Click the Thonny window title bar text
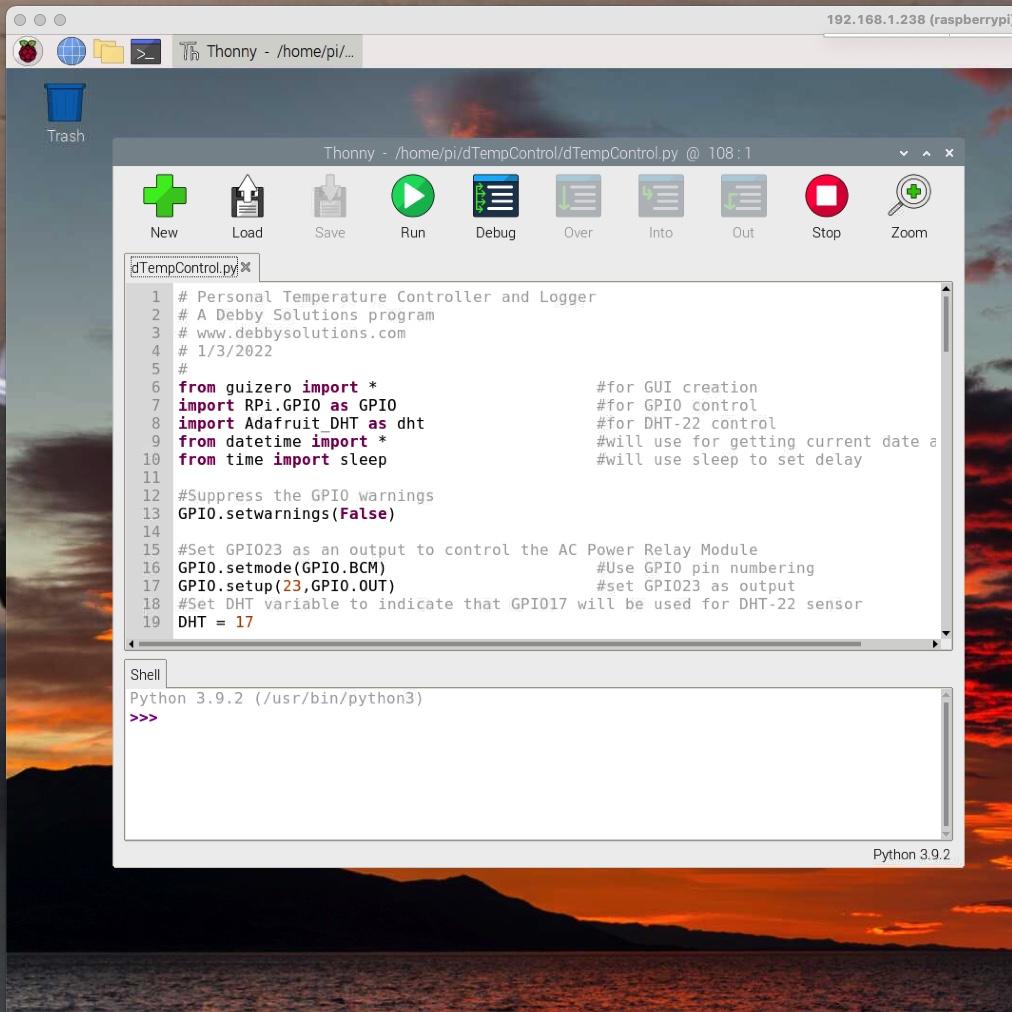This screenshot has width=1012, height=1012. point(537,153)
